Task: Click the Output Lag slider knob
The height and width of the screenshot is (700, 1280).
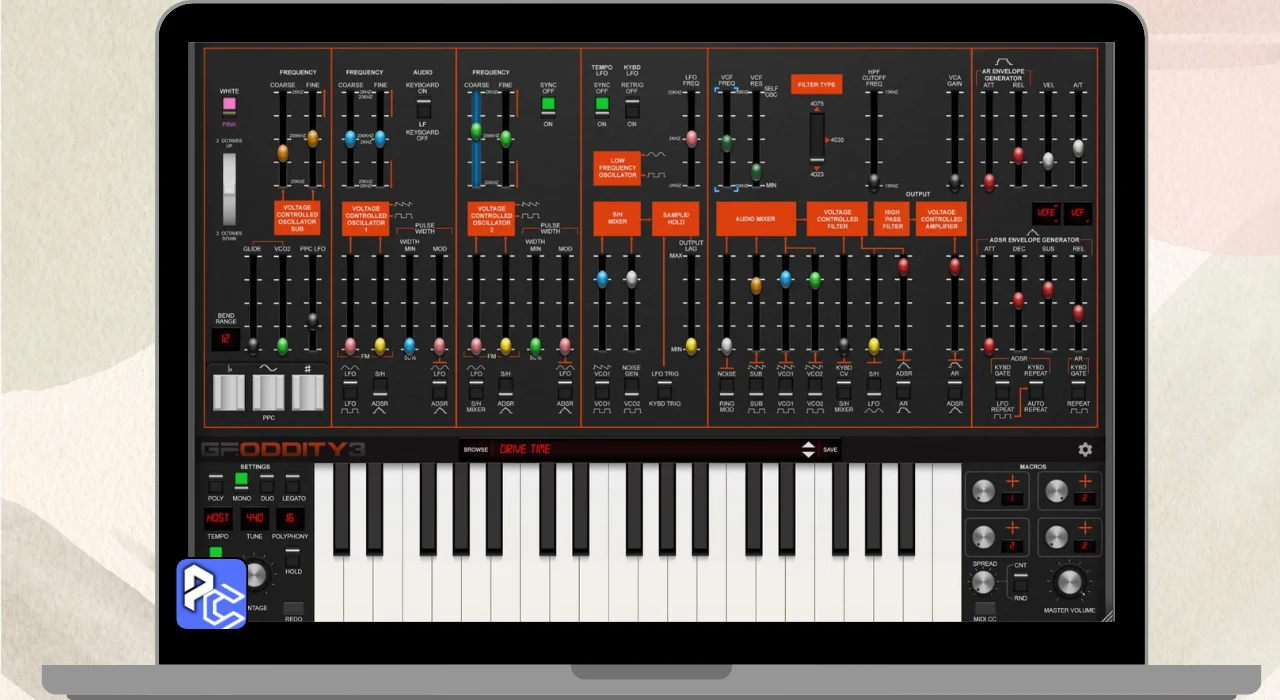Action: (691, 346)
